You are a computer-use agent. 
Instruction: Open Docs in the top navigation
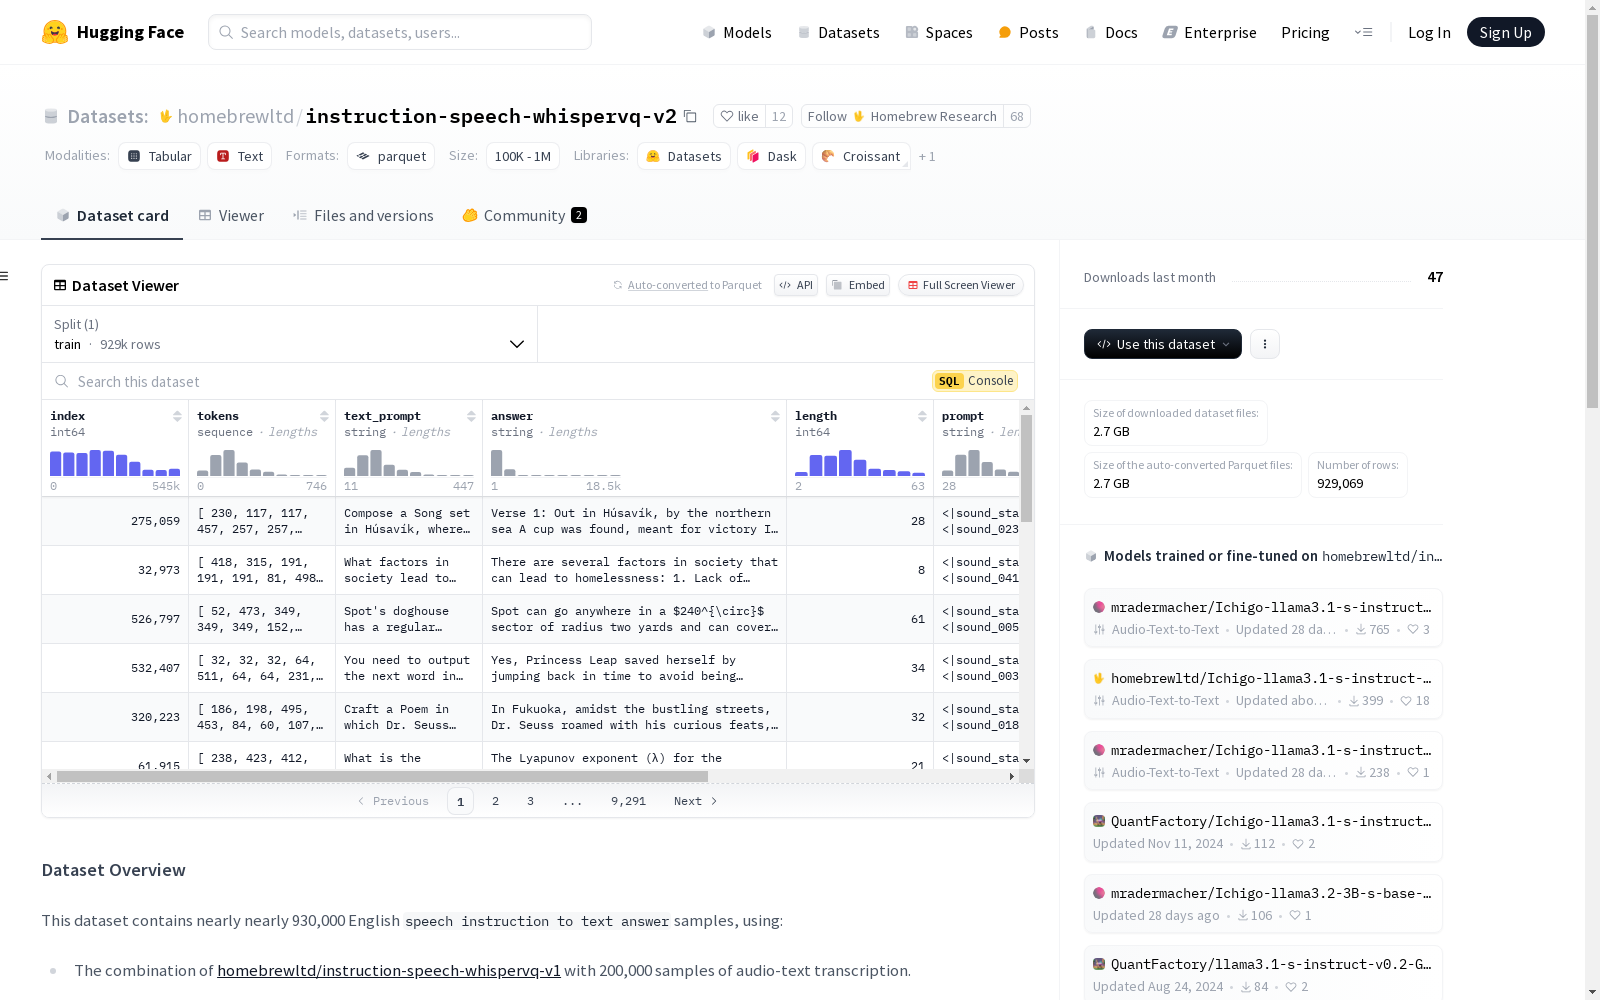tap(1111, 32)
